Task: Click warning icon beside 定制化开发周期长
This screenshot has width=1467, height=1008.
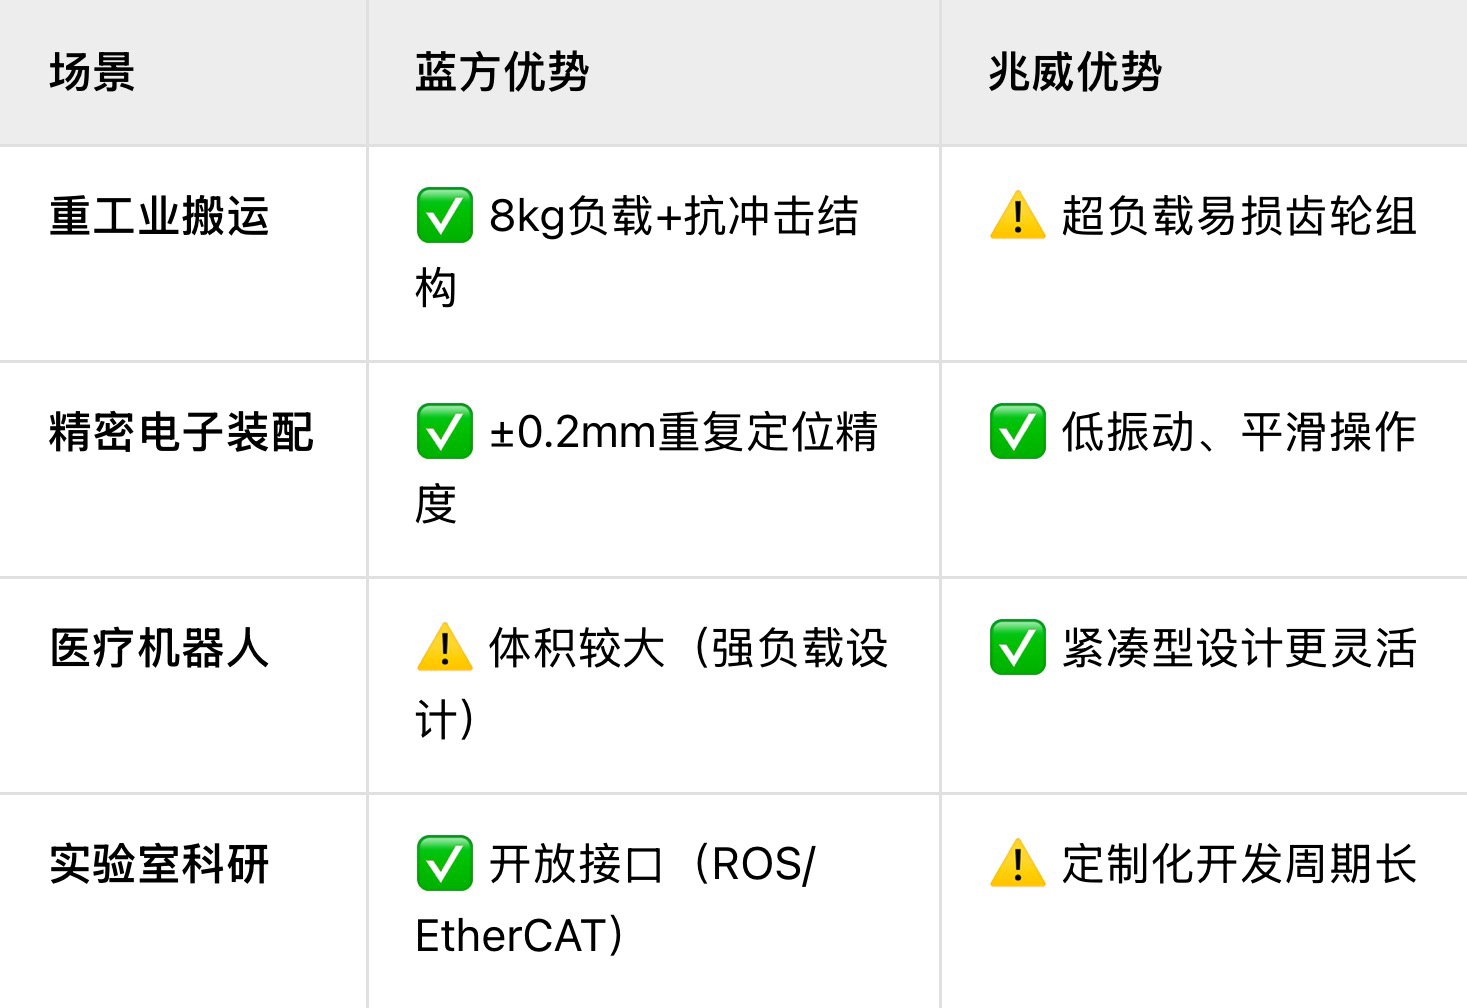Action: 1017,864
